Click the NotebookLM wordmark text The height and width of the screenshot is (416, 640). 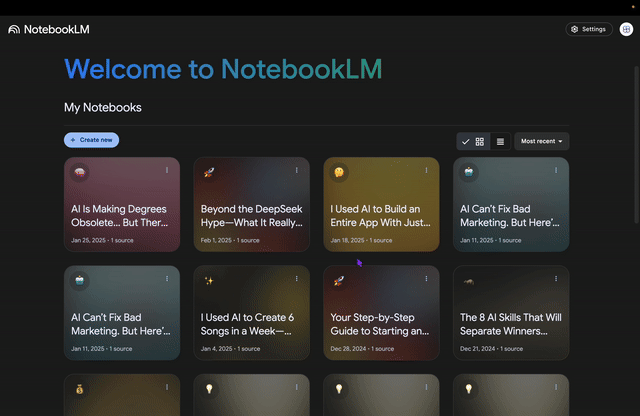click(x=57, y=29)
